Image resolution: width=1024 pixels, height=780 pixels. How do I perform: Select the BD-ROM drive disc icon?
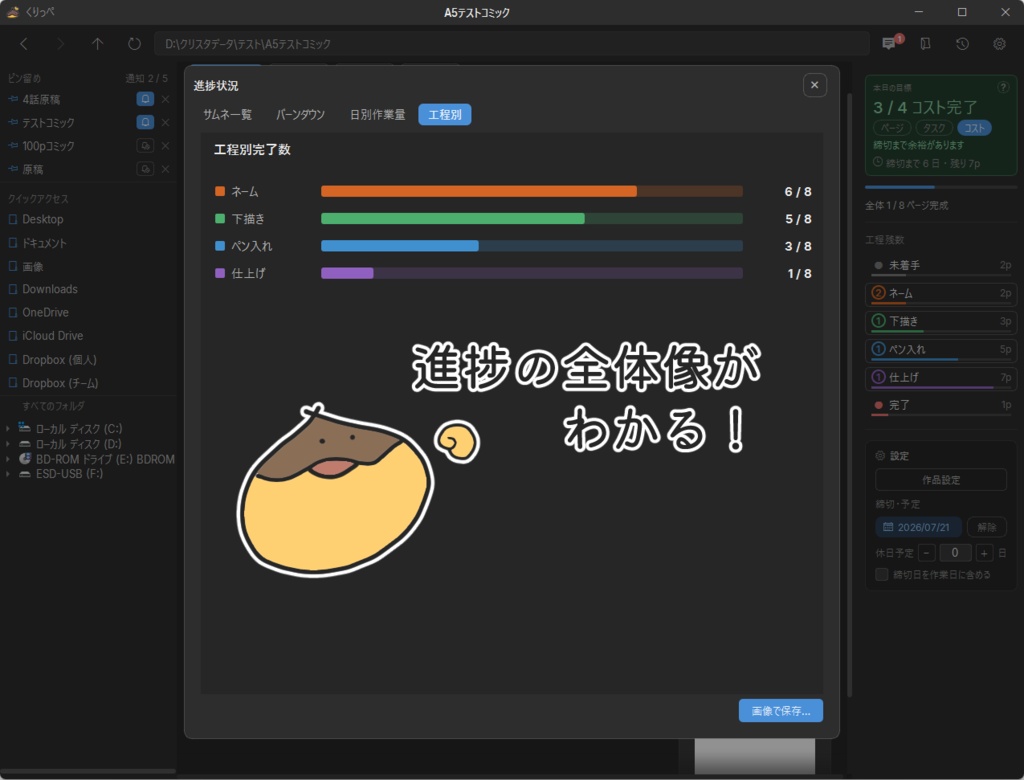(x=25, y=459)
